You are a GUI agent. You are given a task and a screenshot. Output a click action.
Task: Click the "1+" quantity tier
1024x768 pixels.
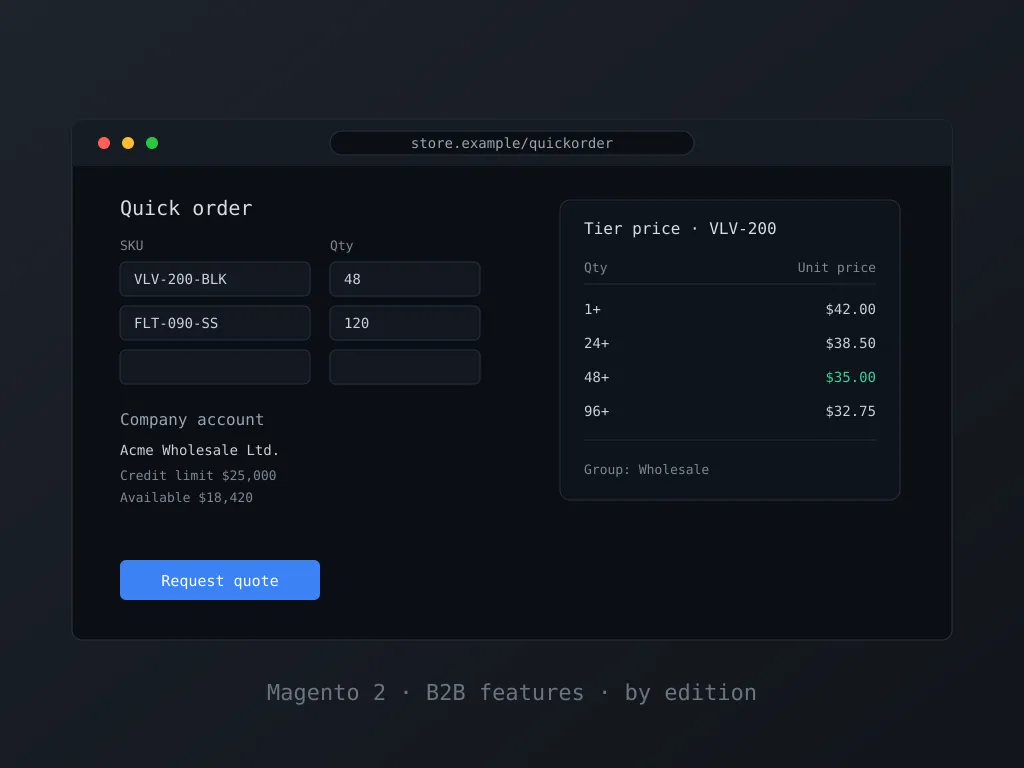point(592,309)
